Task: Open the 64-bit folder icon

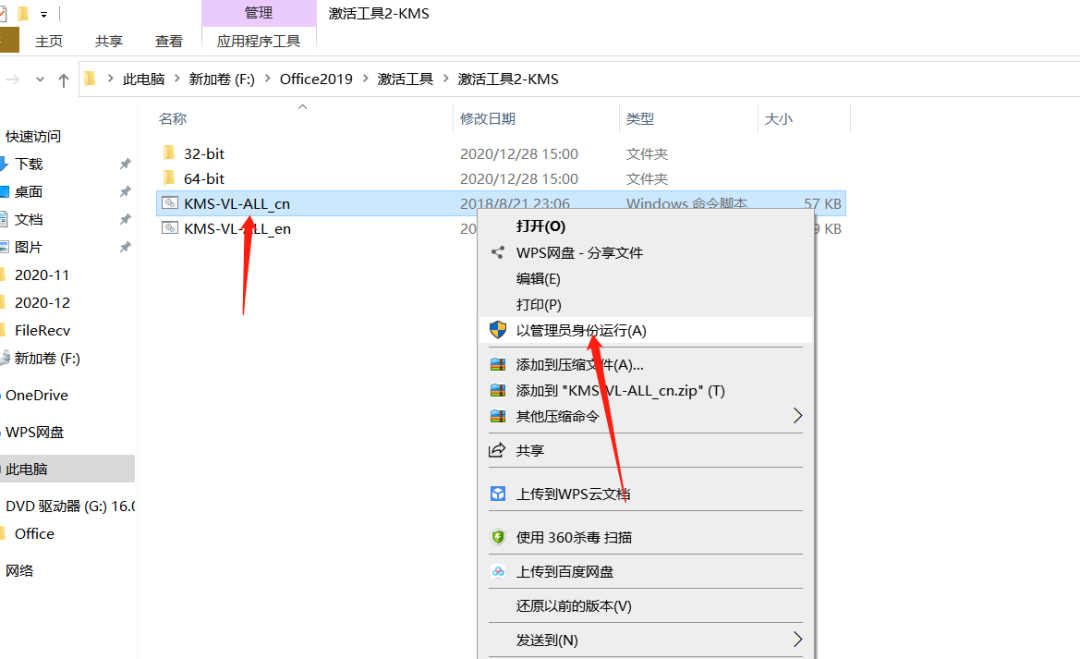Action: 169,178
